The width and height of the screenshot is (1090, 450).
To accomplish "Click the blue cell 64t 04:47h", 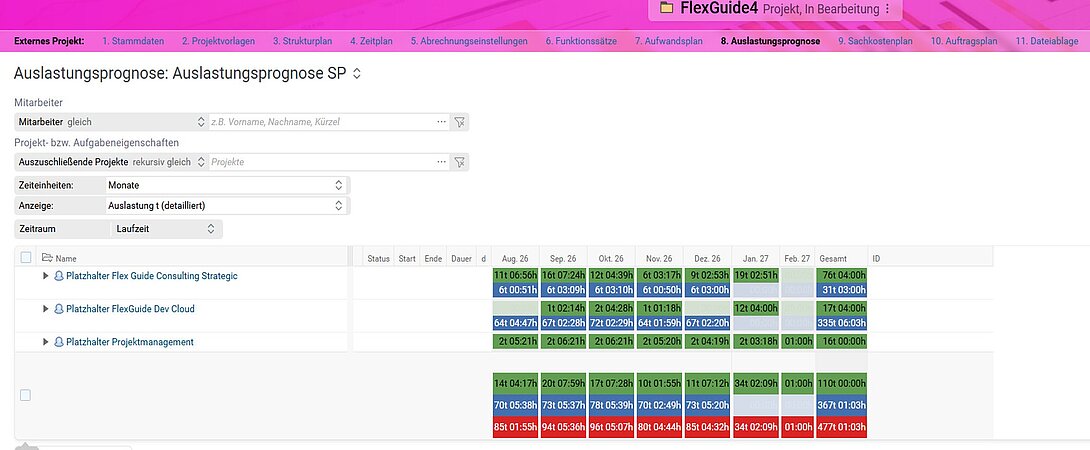I will tap(515, 323).
